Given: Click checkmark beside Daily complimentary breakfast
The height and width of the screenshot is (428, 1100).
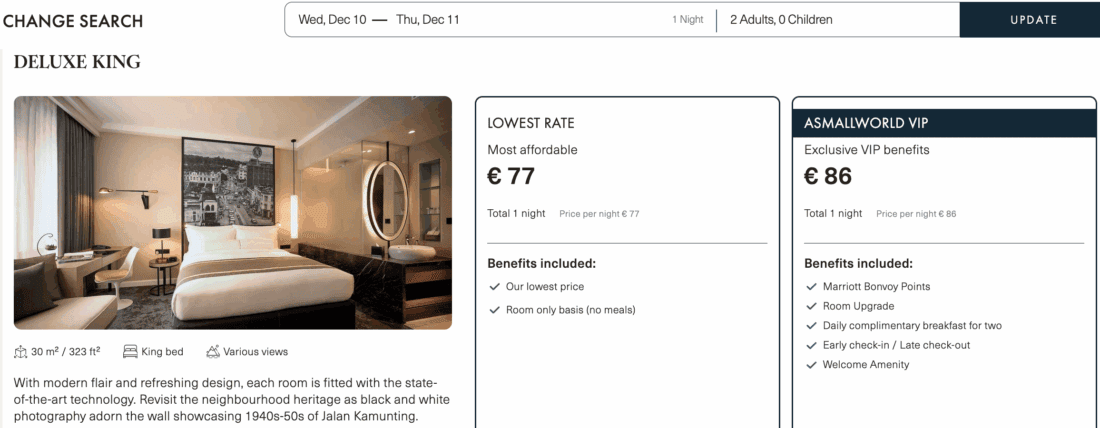Looking at the screenshot, I should tap(811, 326).
